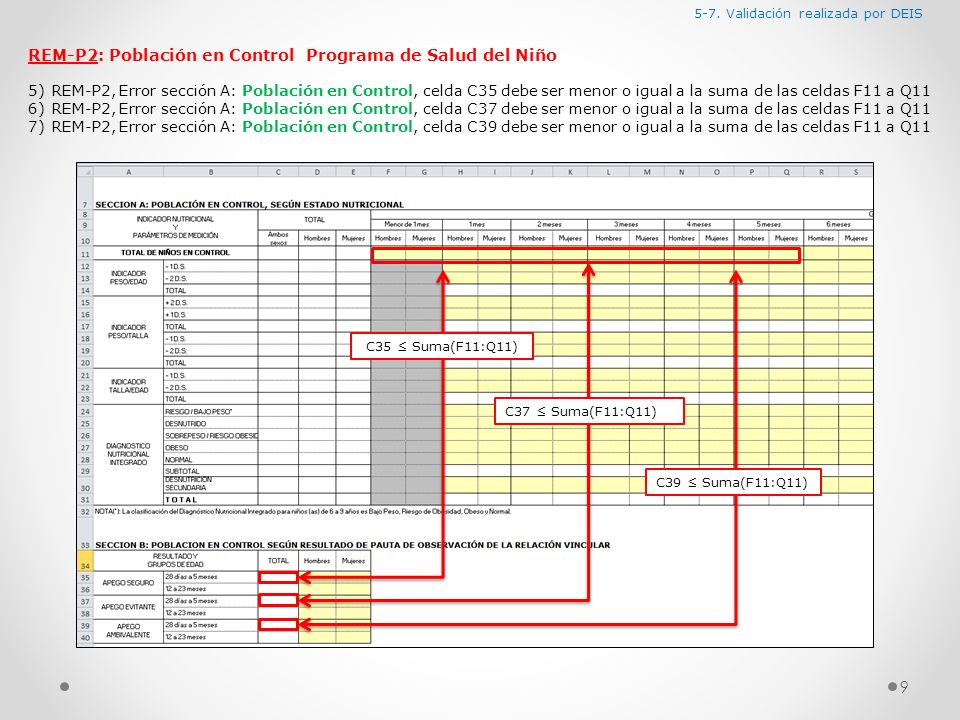The image size is (960, 720).
Task: Click the underlined REM-P2 heading
Action: point(62,55)
